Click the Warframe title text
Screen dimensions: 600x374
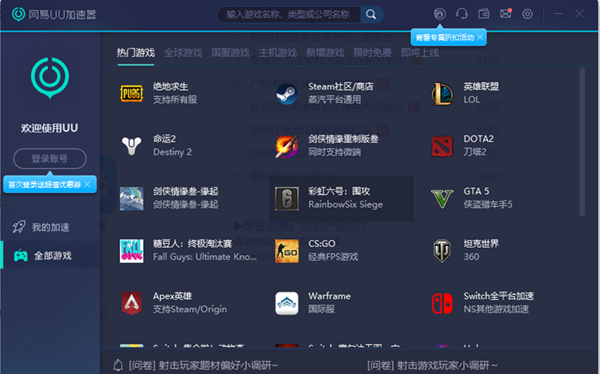[329, 296]
